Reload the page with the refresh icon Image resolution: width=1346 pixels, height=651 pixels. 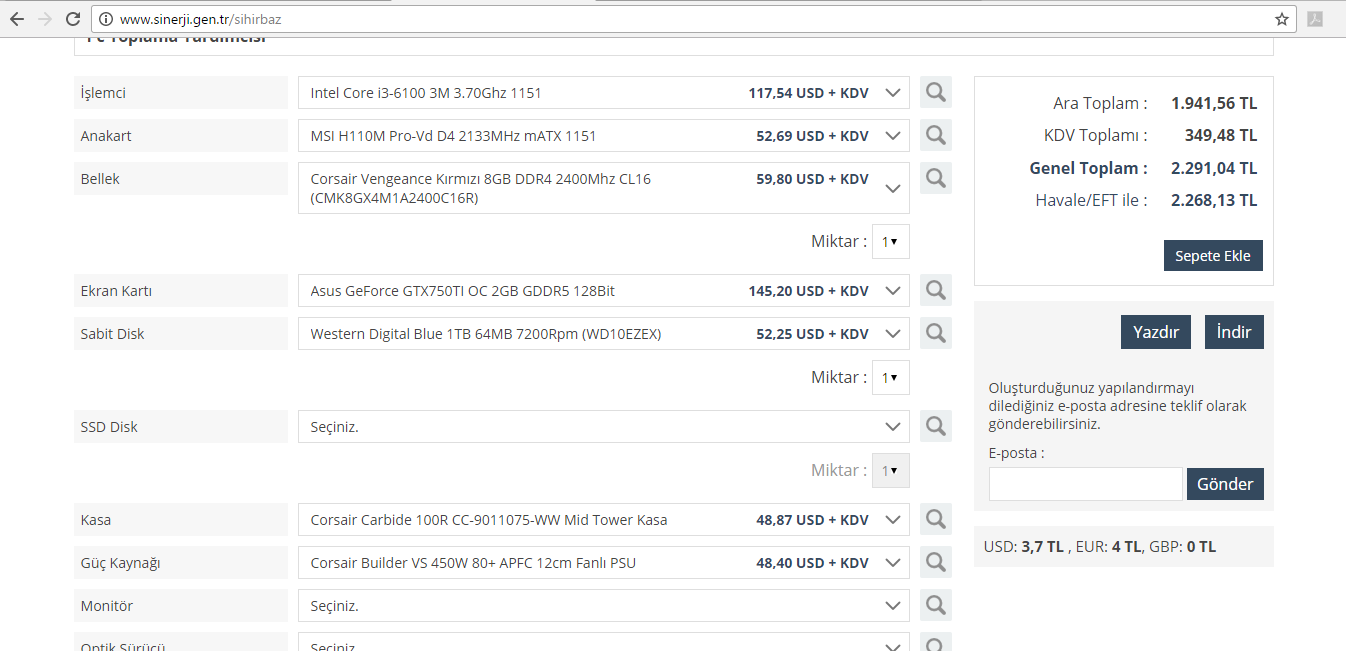point(72,19)
